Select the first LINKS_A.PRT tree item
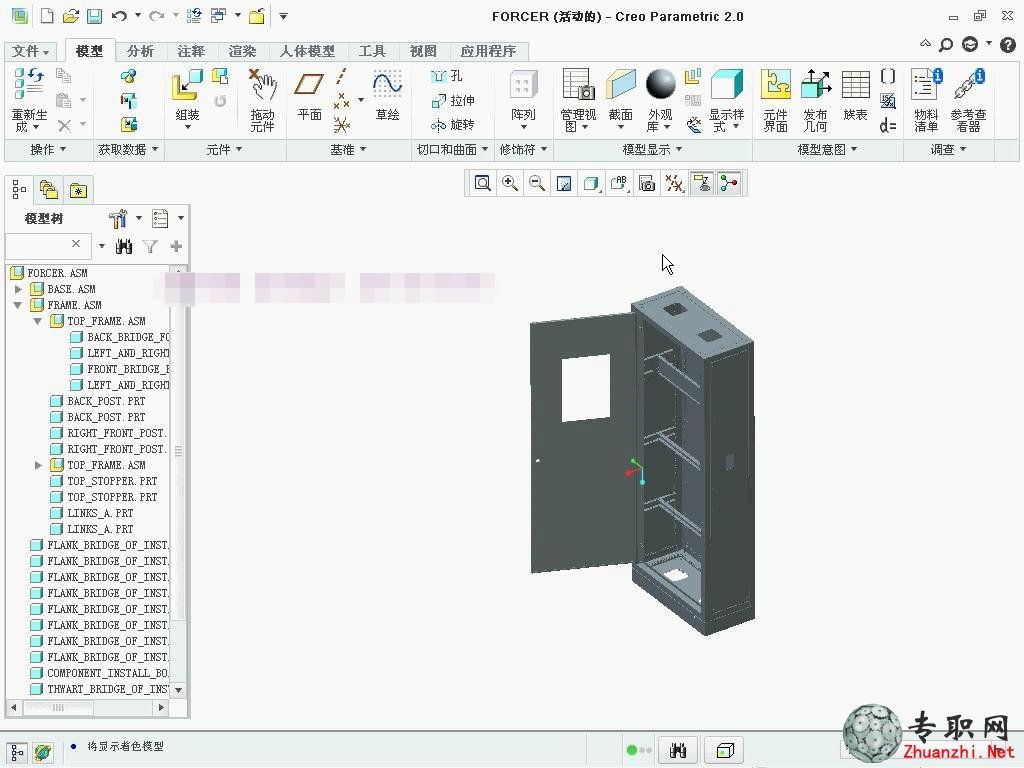The height and width of the screenshot is (768, 1024). click(92, 513)
